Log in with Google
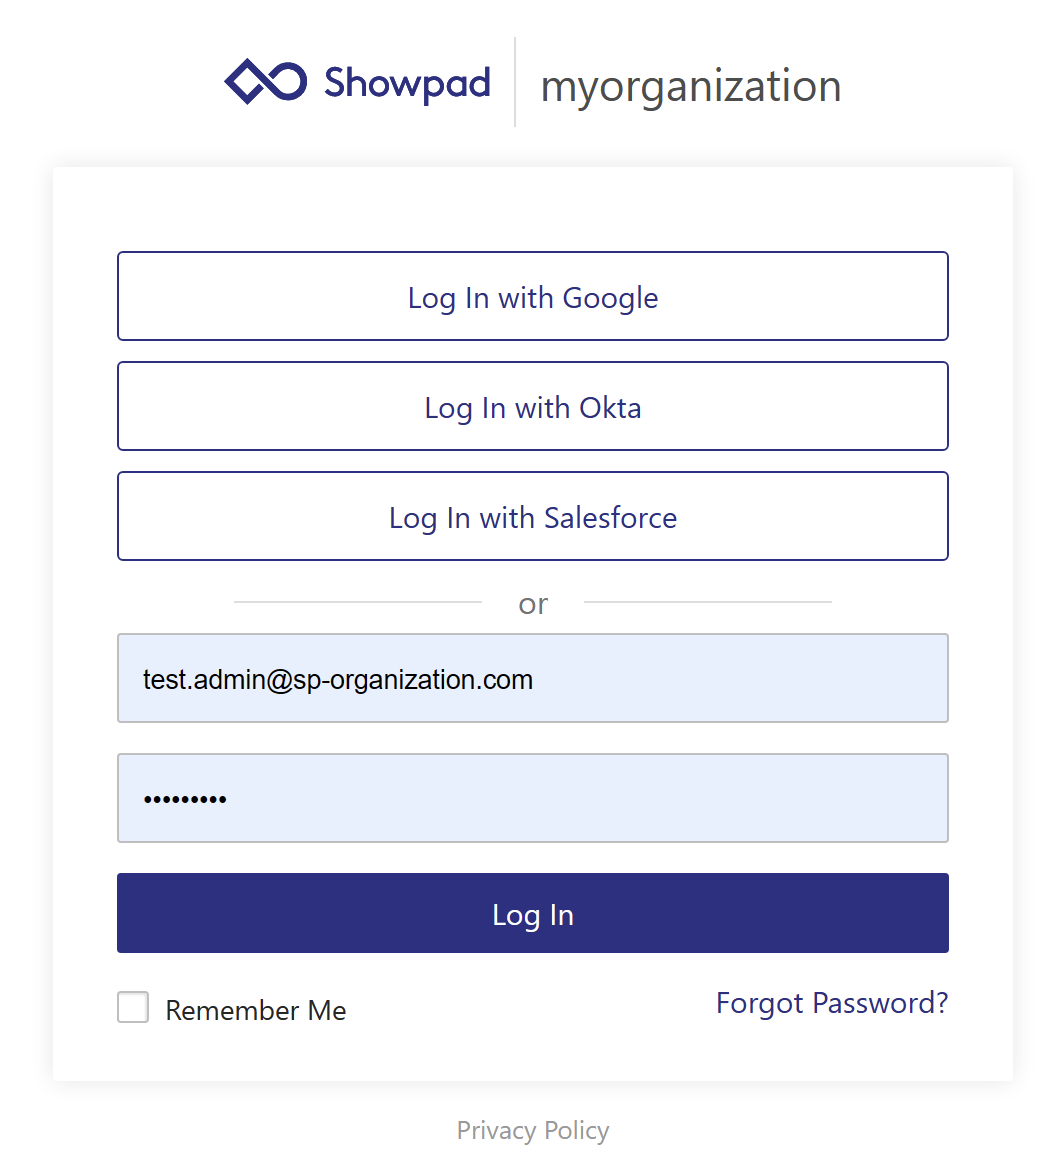This screenshot has width=1064, height=1162. pos(532,297)
